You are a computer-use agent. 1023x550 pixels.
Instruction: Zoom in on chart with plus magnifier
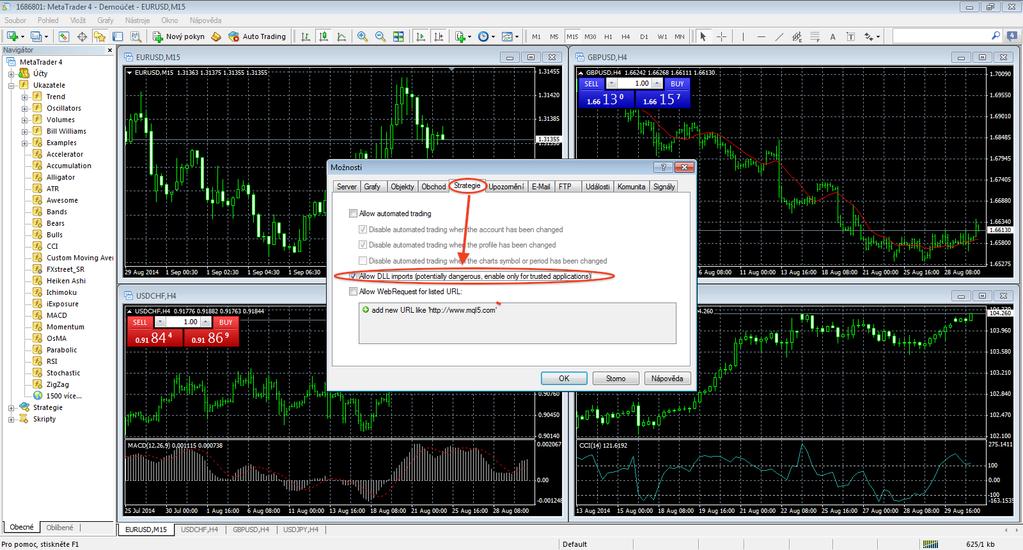coord(362,37)
